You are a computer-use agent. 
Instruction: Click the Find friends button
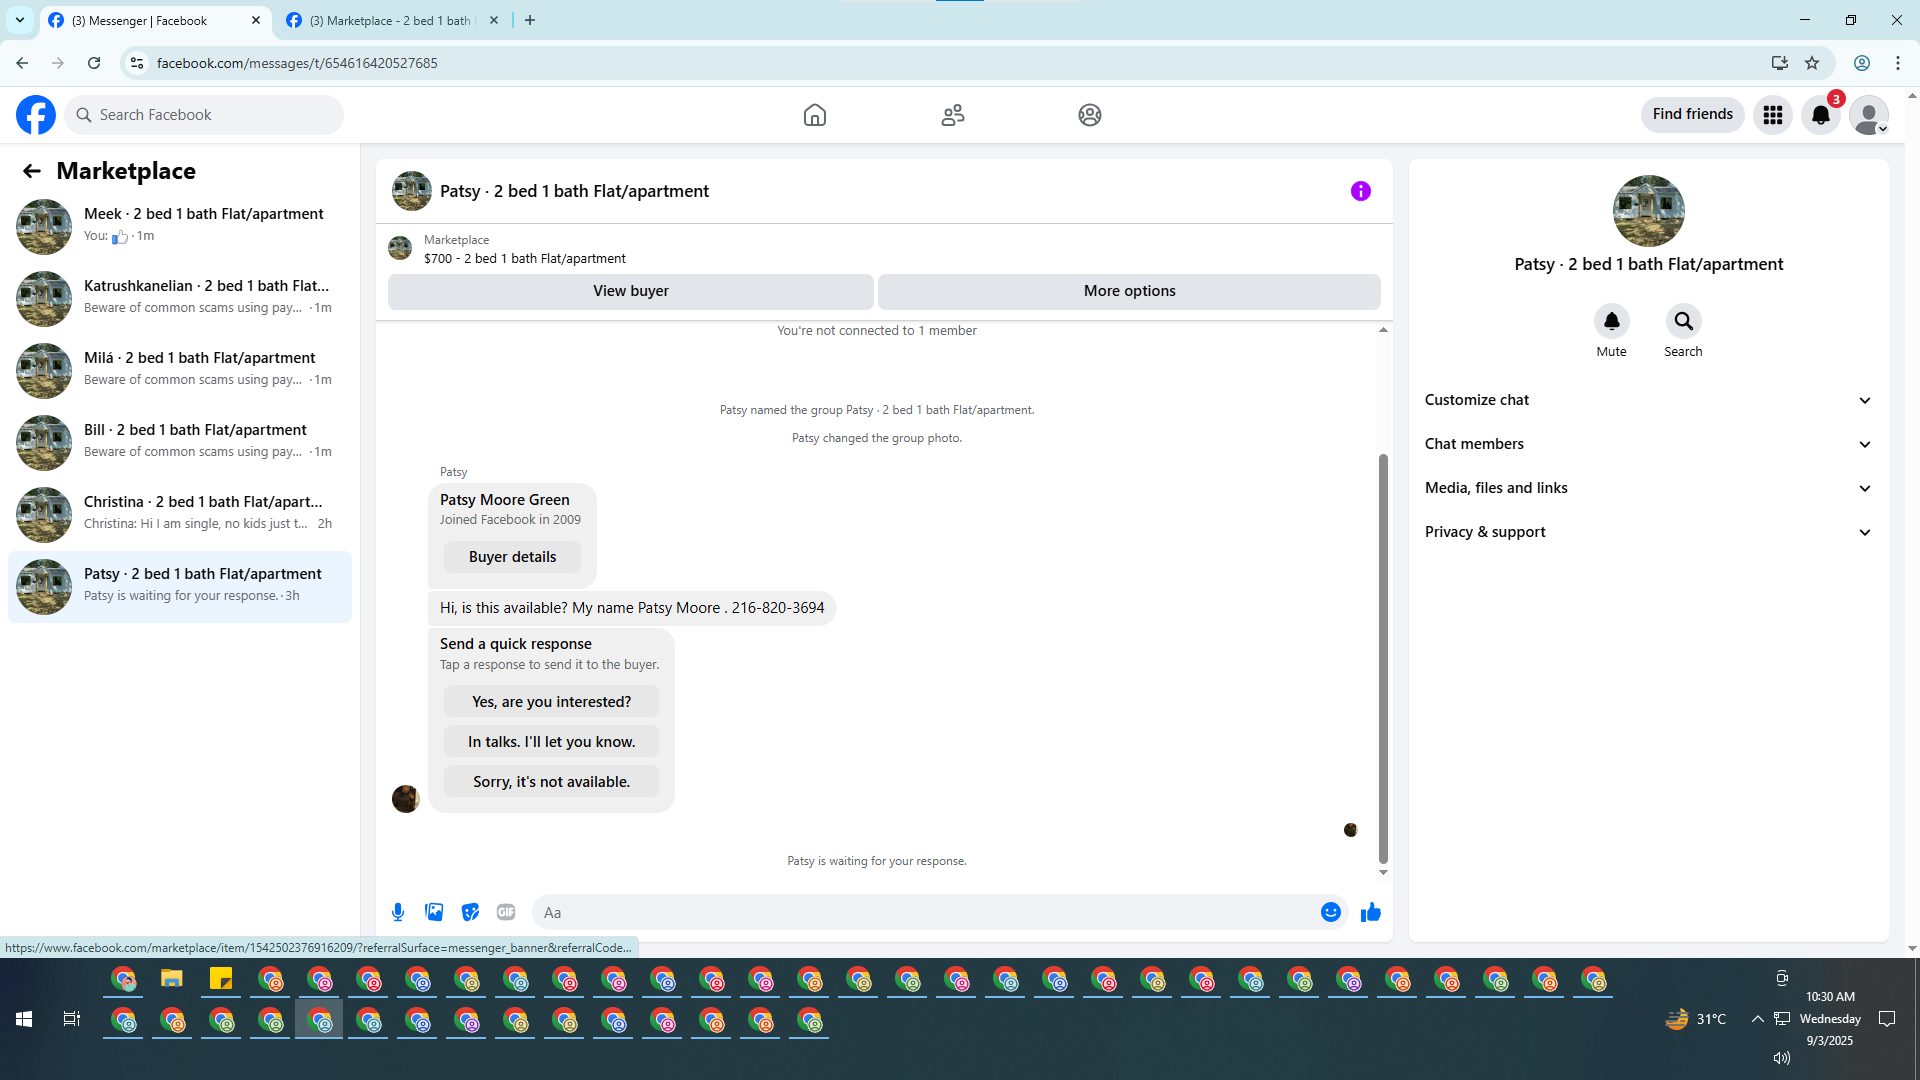point(1693,115)
